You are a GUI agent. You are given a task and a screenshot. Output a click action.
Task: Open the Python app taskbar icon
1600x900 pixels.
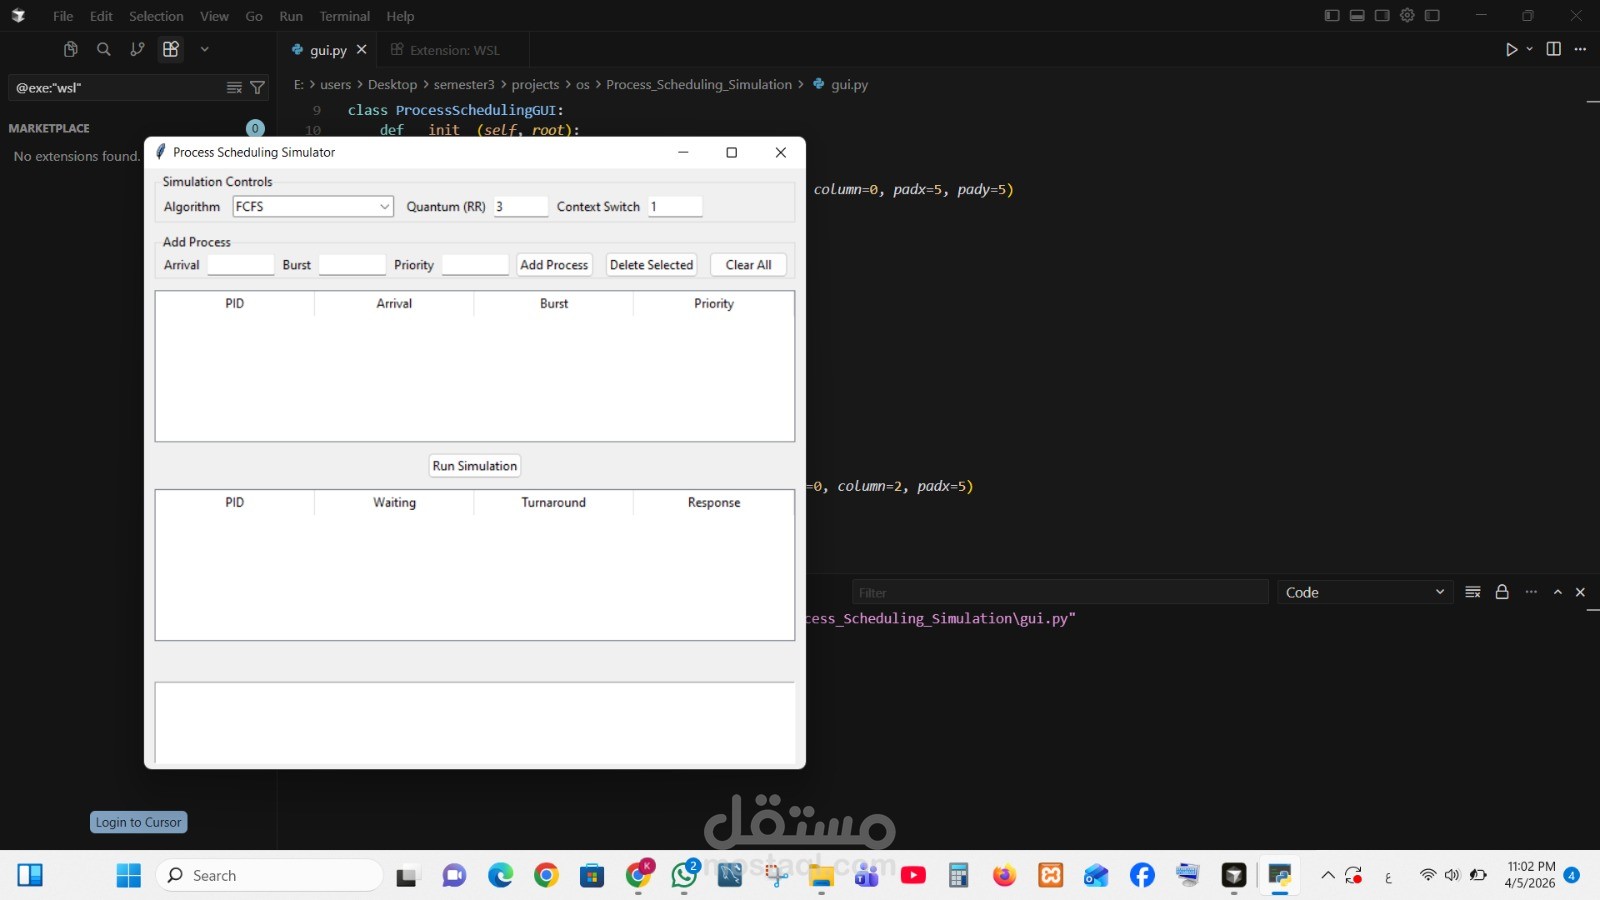coord(1280,875)
